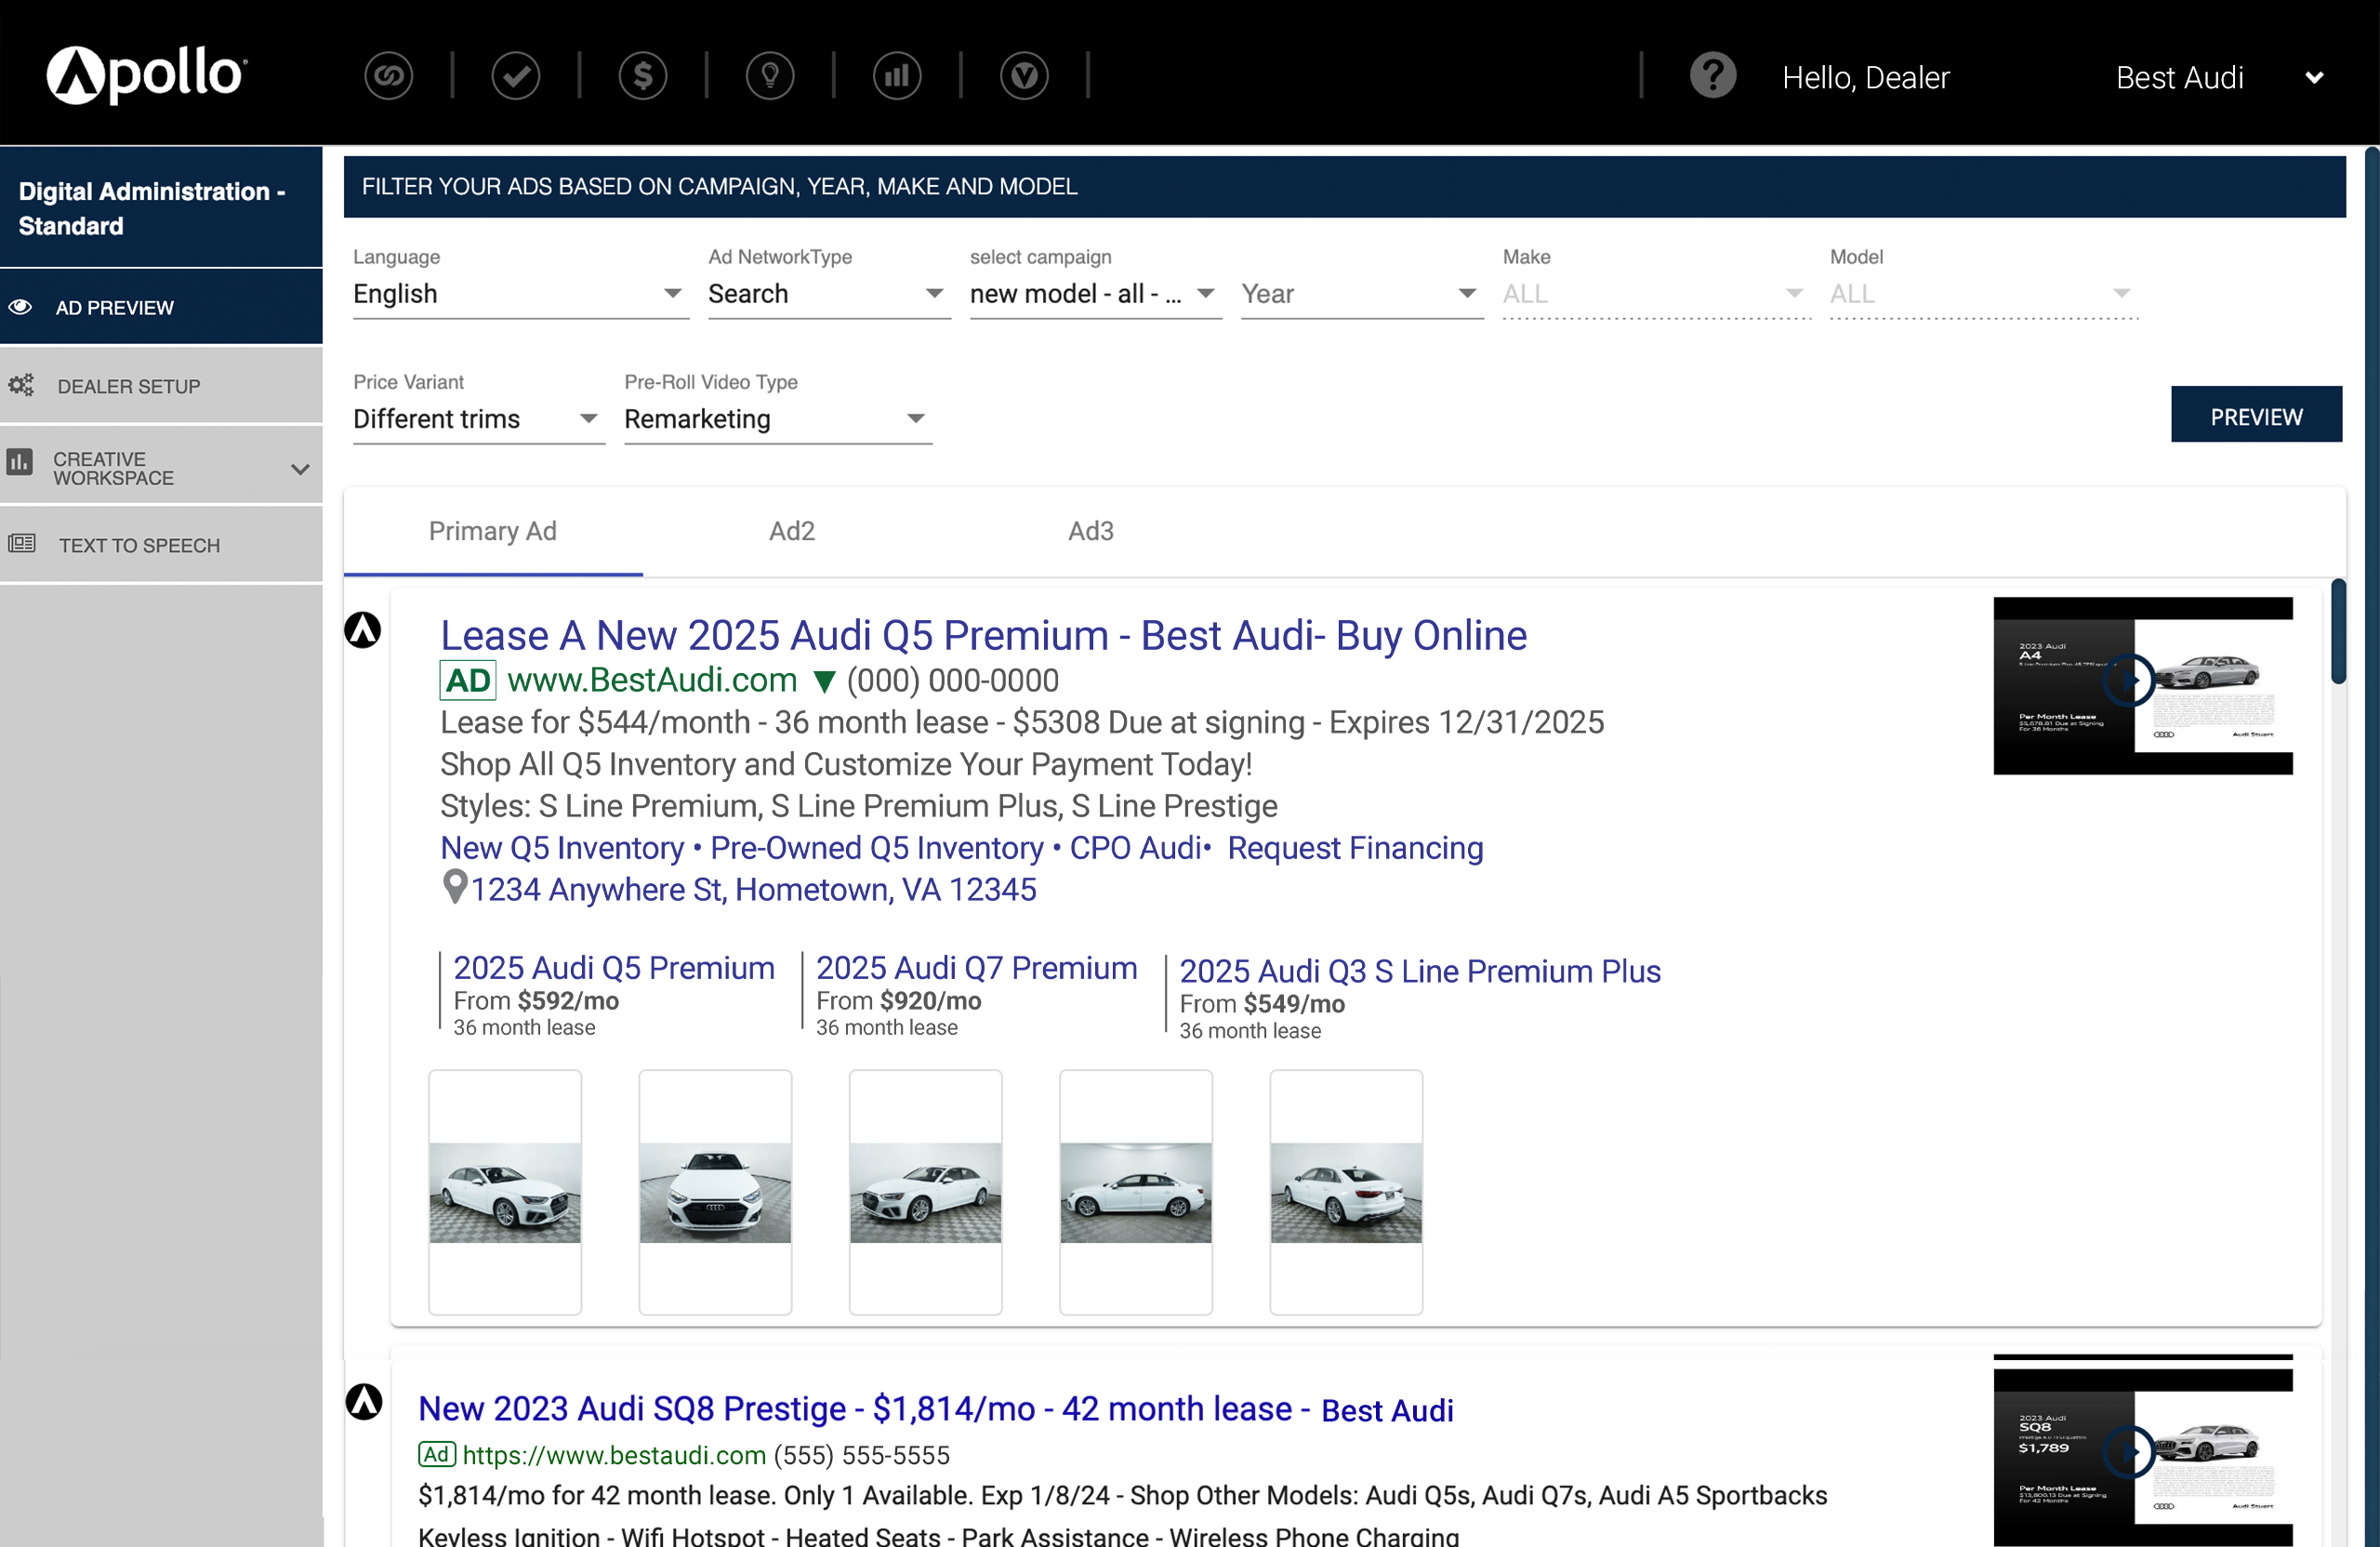Open www.BestAudi.com link

(x=652, y=680)
